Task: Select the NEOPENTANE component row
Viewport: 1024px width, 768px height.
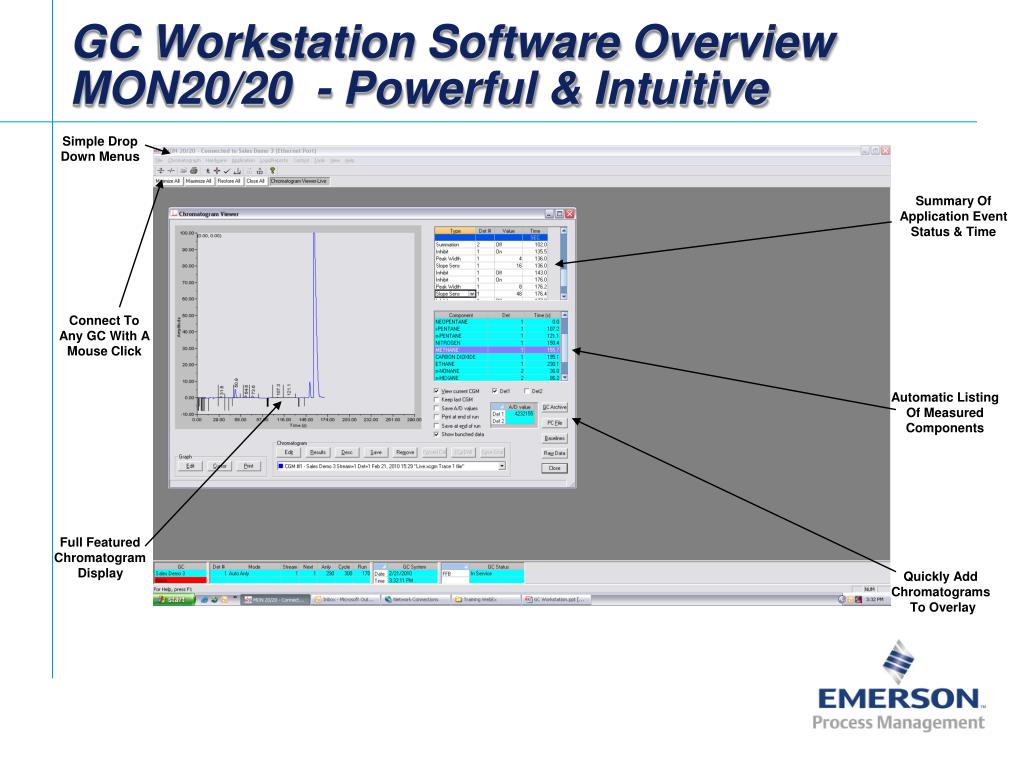Action: click(x=498, y=322)
